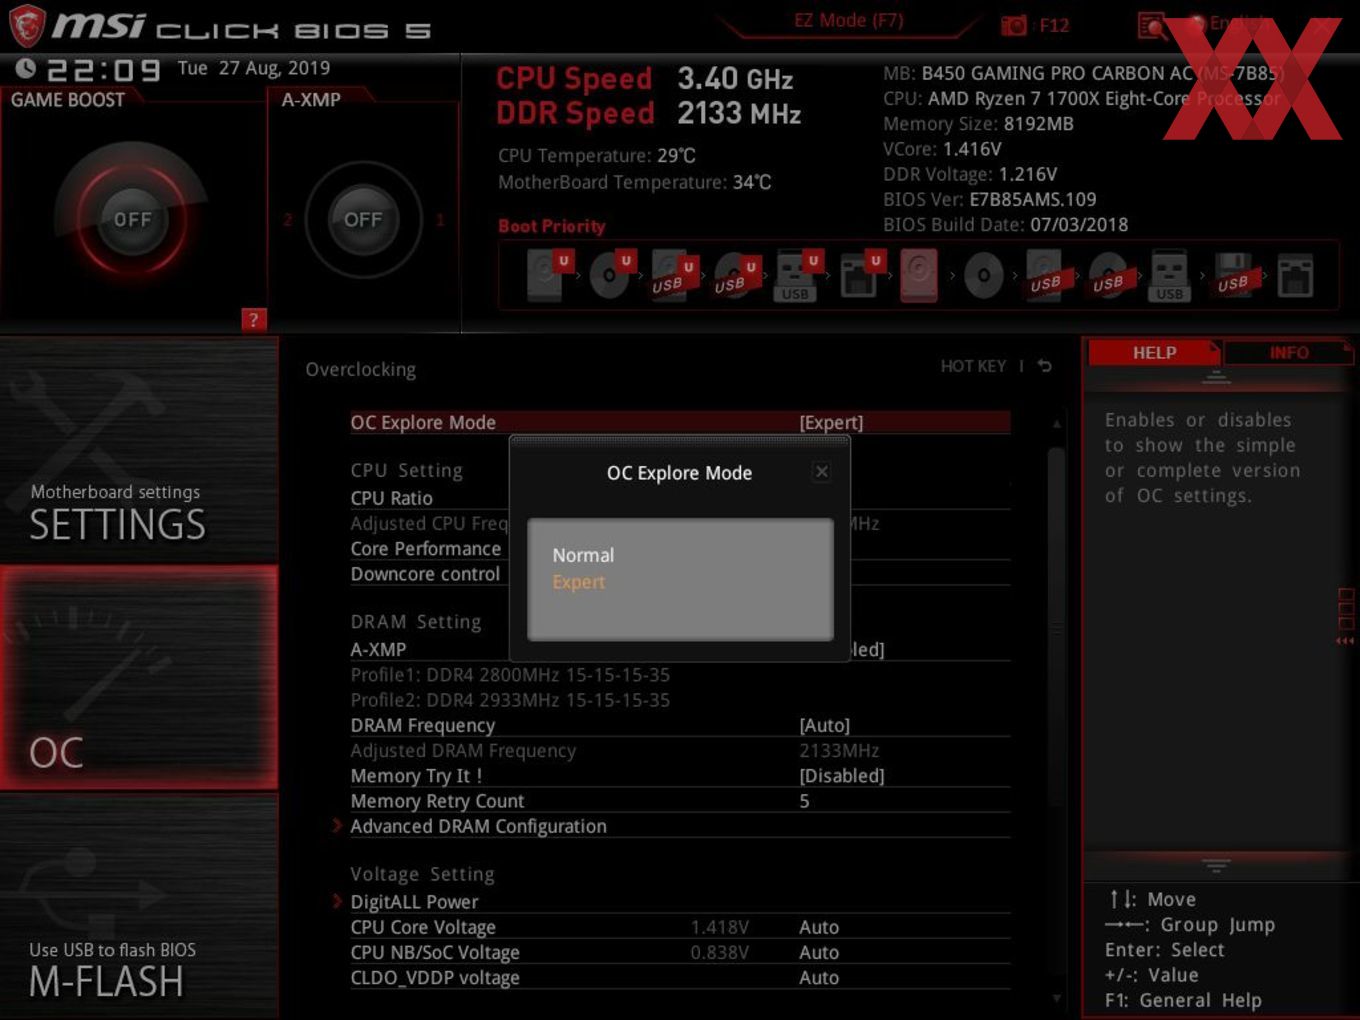This screenshot has width=1360, height=1020.
Task: Switch to EZ Mode (F7)
Action: (849, 20)
